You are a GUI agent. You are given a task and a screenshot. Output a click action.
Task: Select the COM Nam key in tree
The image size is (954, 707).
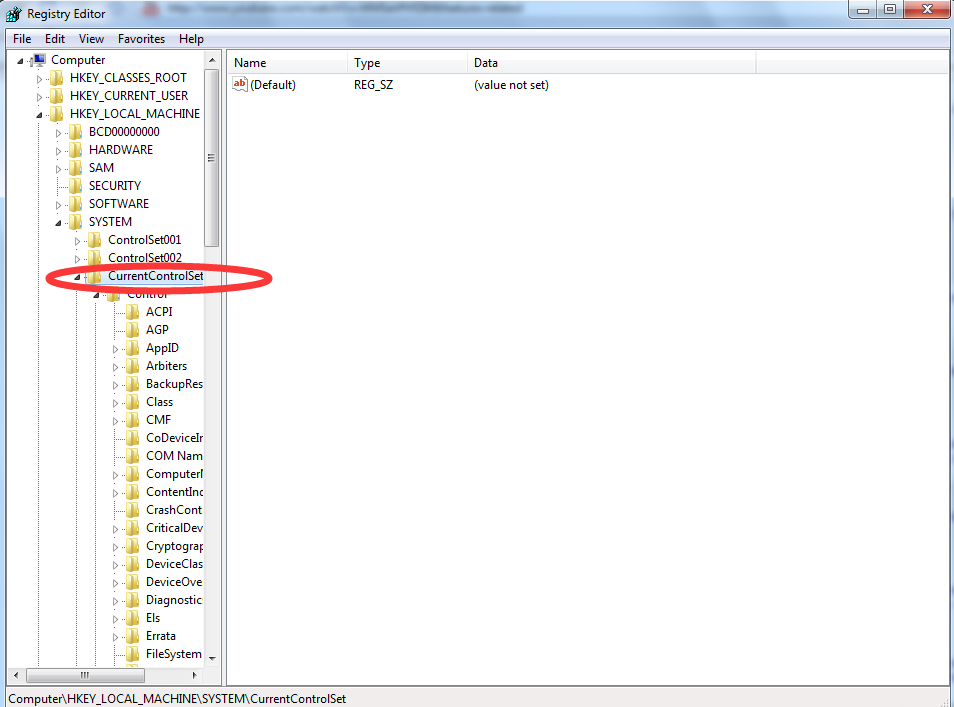coord(174,456)
